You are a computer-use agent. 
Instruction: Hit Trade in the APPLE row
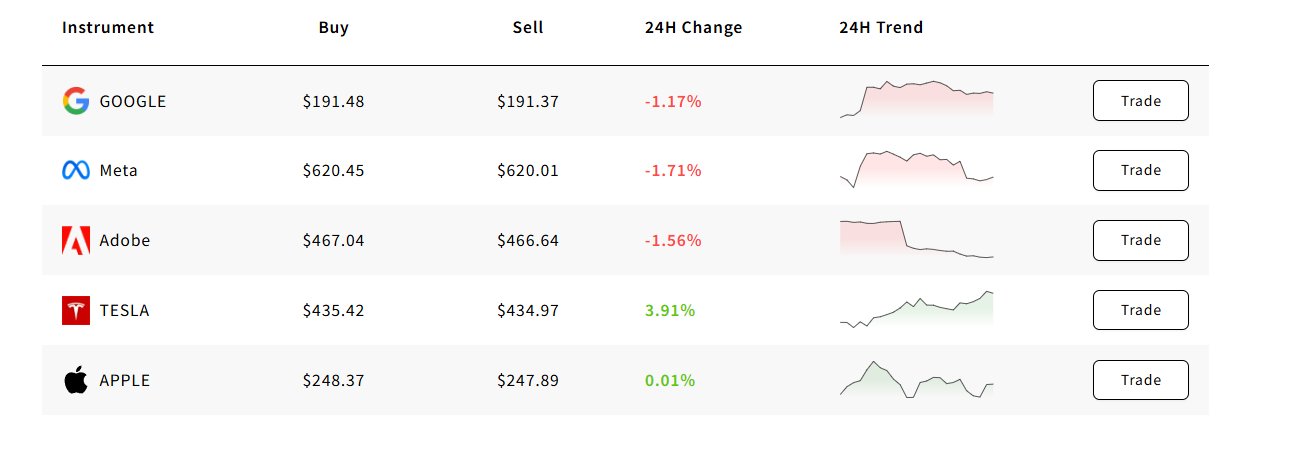[x=1140, y=380]
